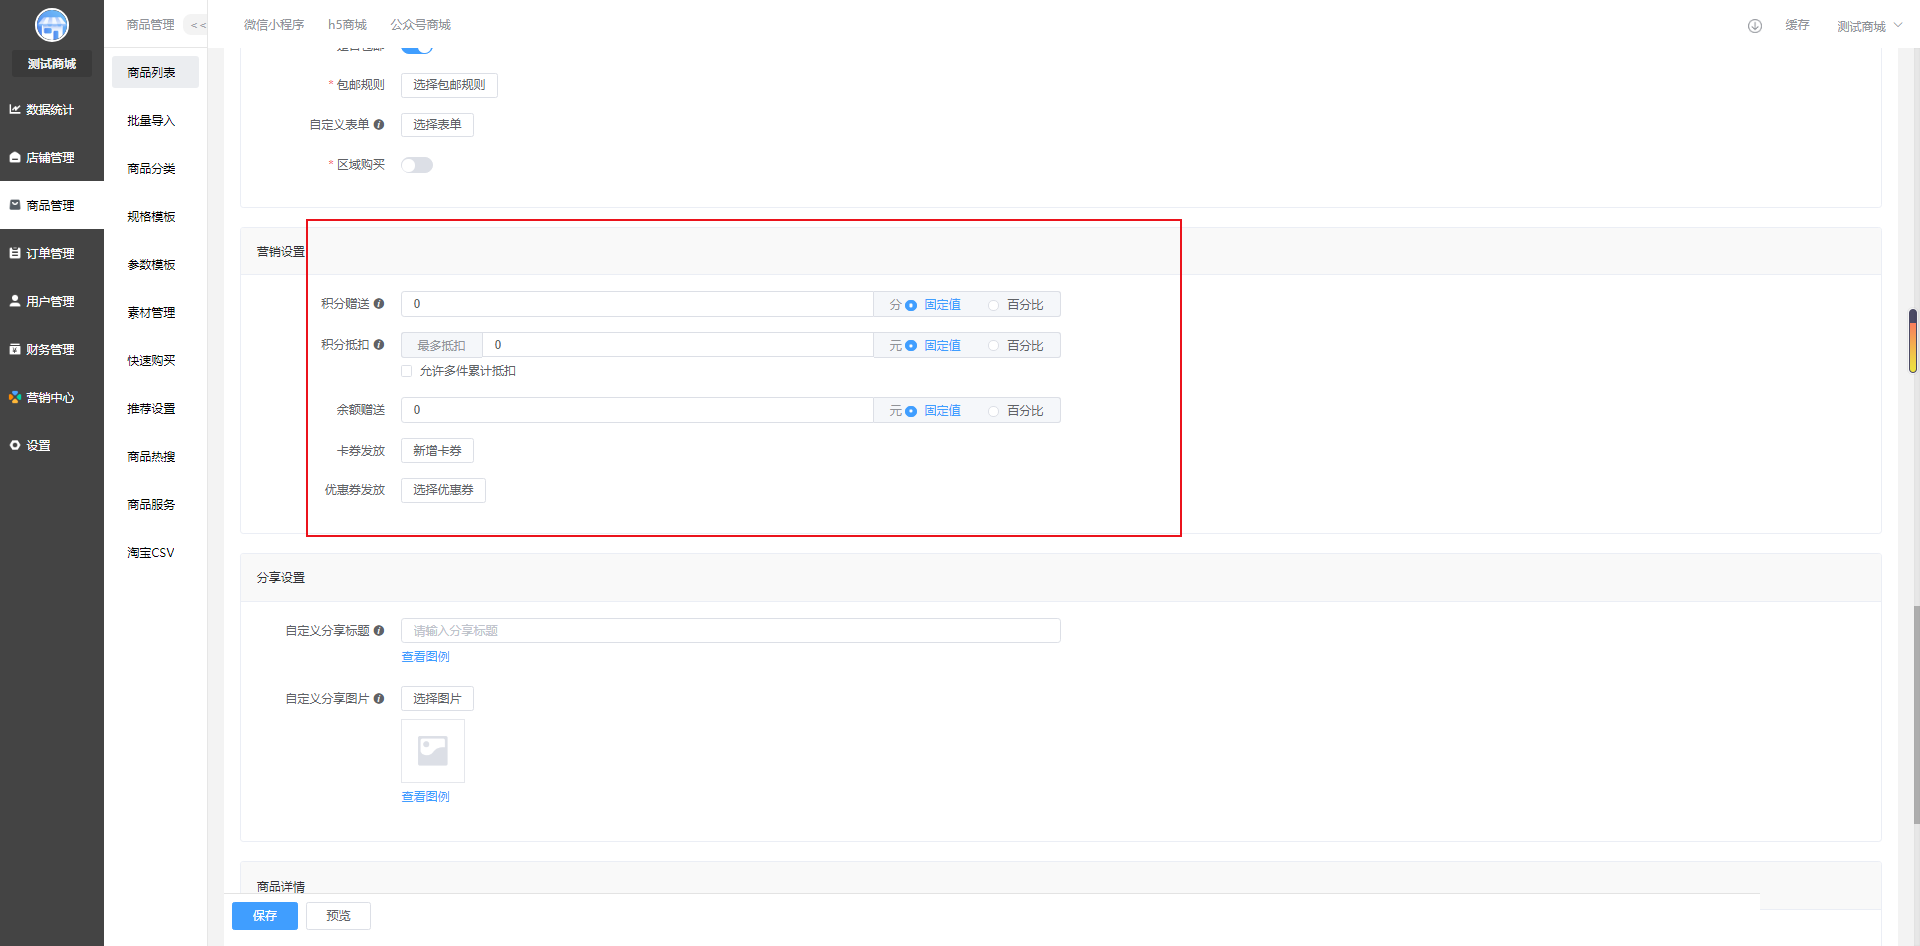Open the 测试商城 account dropdown
The height and width of the screenshot is (946, 1920).
[x=1869, y=26]
